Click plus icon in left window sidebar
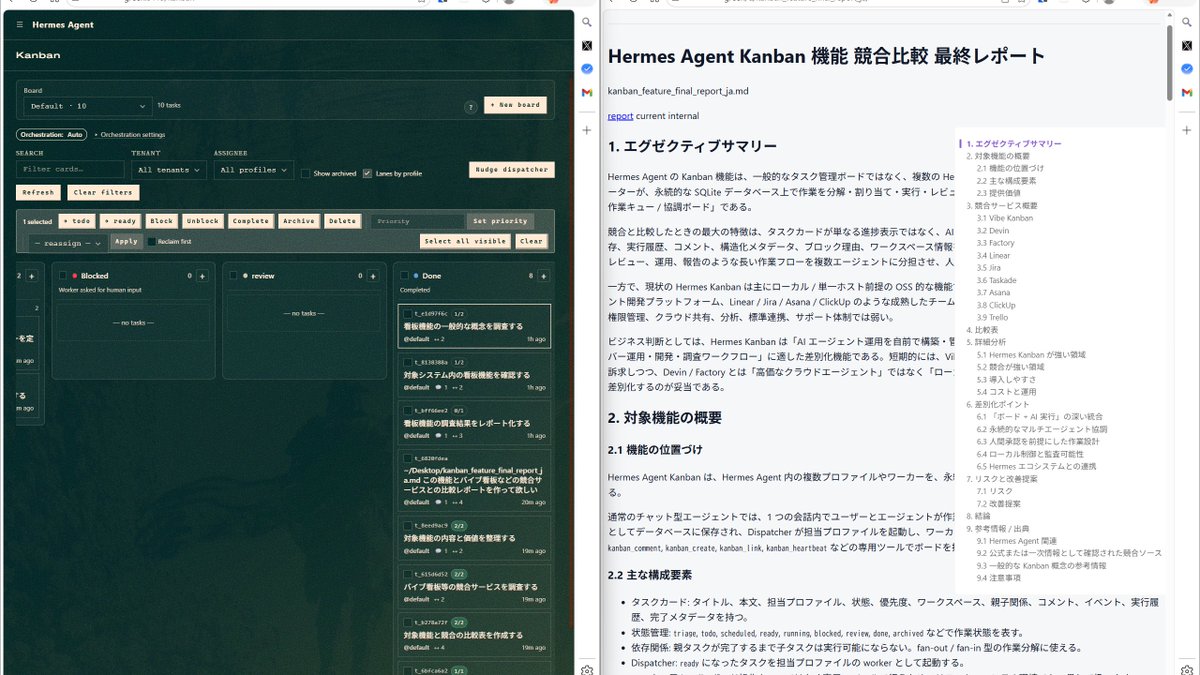 (x=587, y=130)
